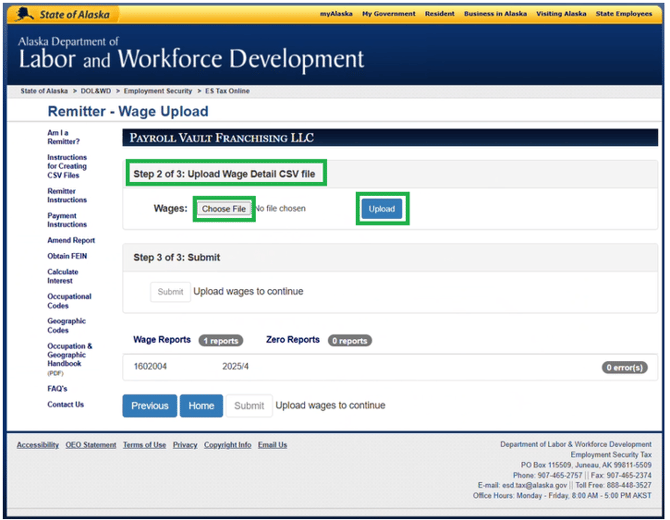Screen dimensions: 670x520
Task: Open the FAQ's sidebar link
Action: [x=57, y=388]
